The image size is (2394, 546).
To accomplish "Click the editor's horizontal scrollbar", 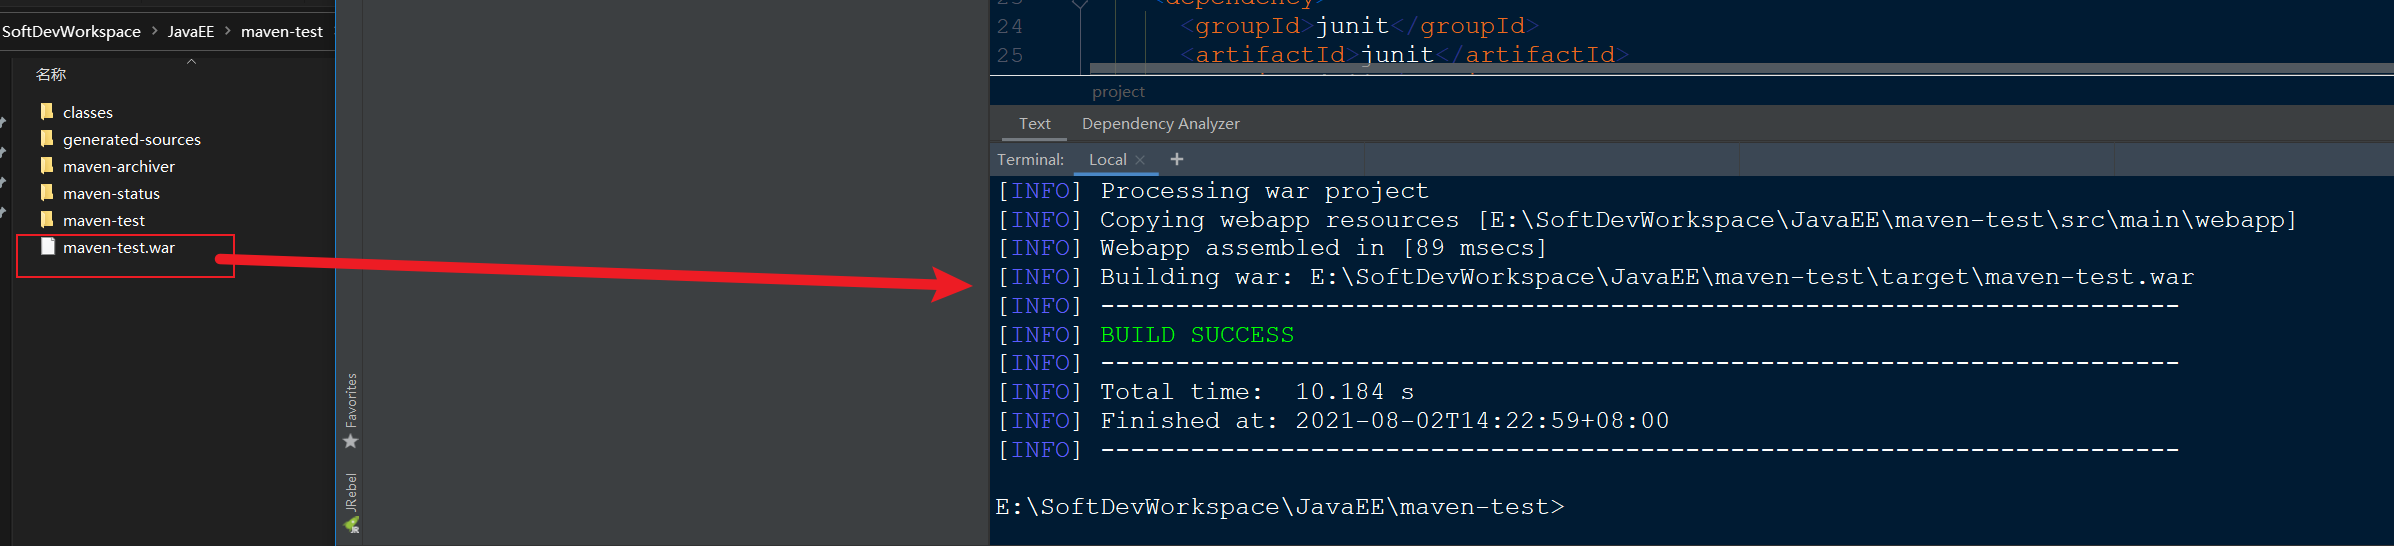I will click(x=1700, y=69).
